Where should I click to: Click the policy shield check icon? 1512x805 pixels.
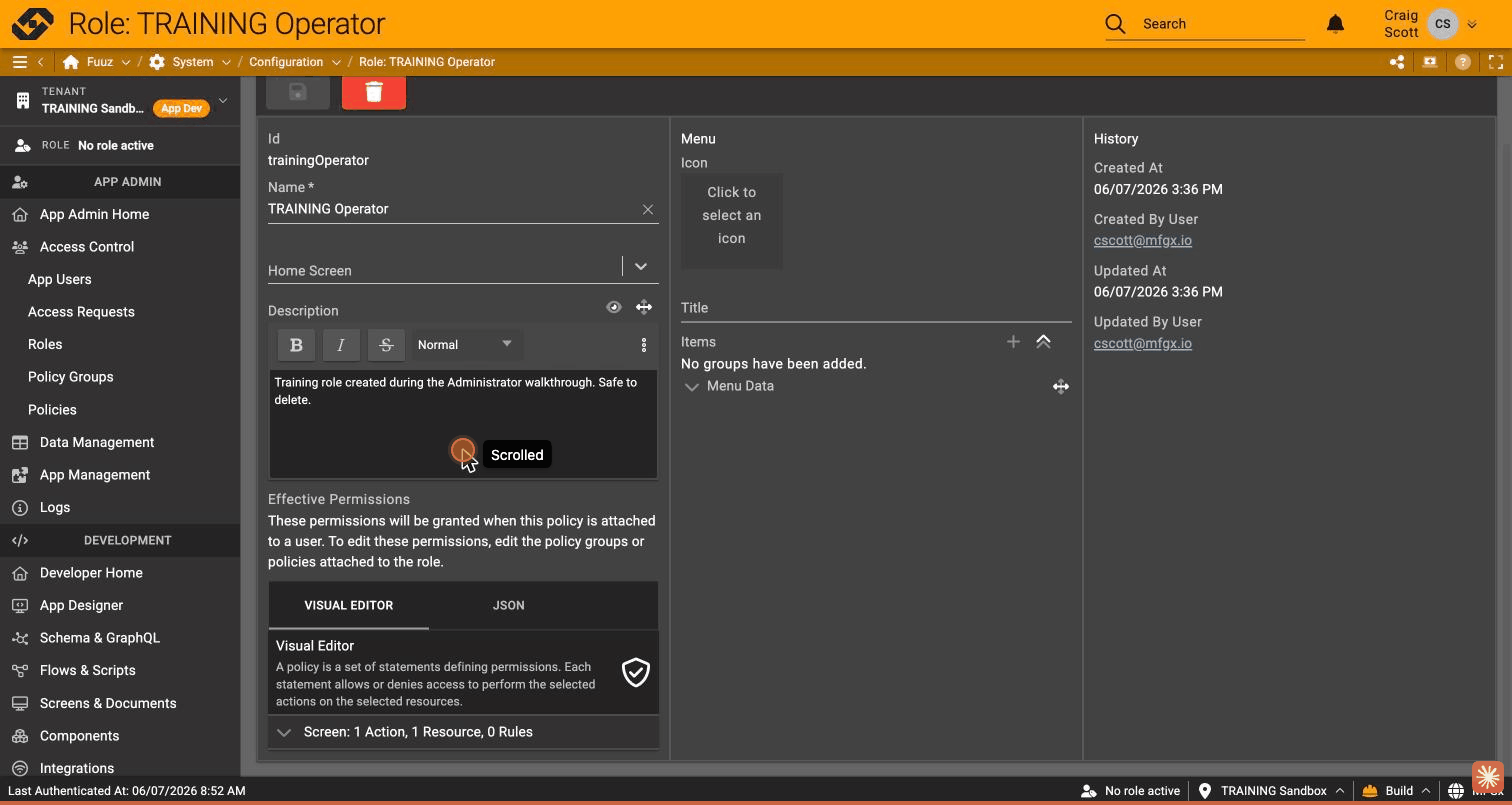pyautogui.click(x=636, y=672)
